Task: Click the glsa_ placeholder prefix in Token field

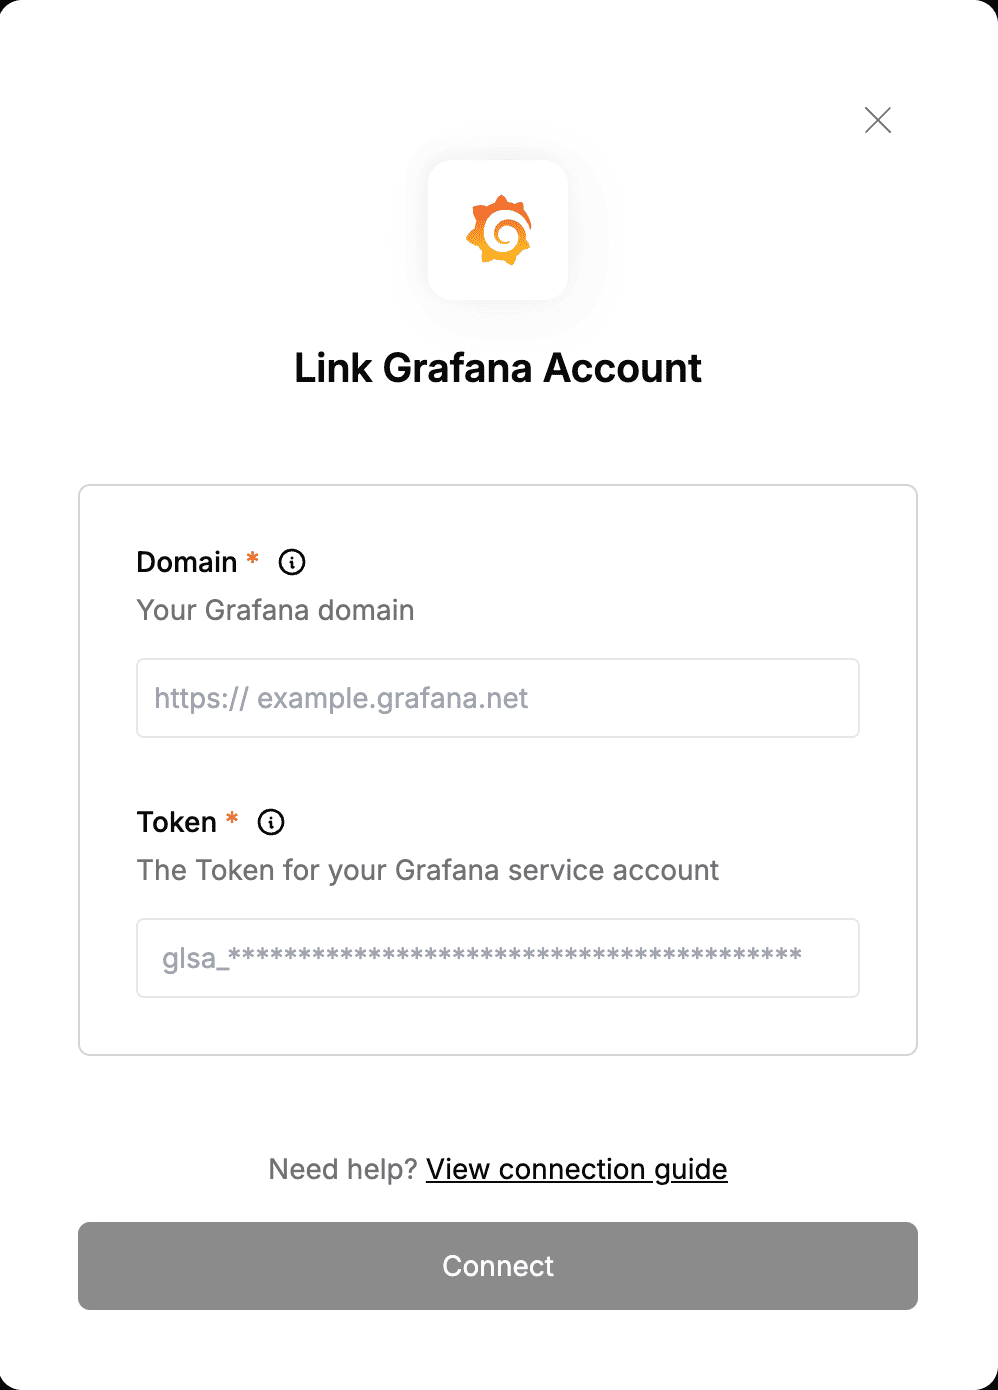Action: [195, 958]
